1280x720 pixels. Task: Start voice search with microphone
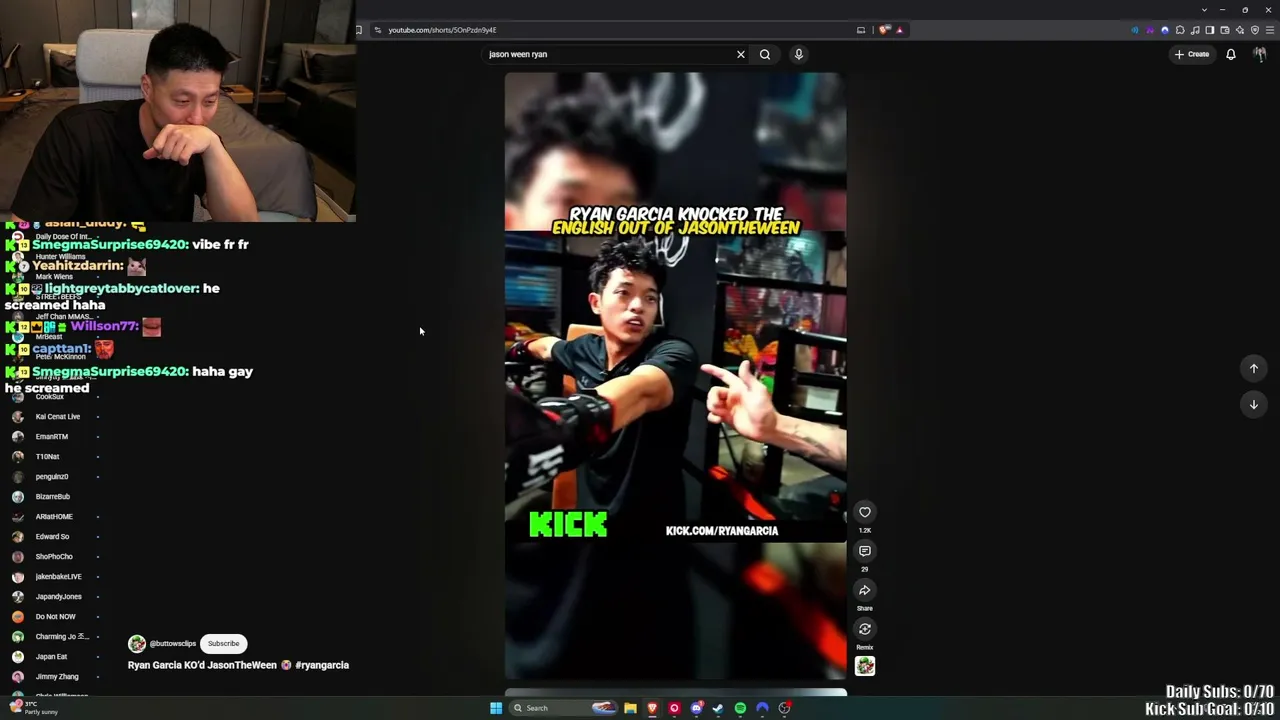point(799,54)
